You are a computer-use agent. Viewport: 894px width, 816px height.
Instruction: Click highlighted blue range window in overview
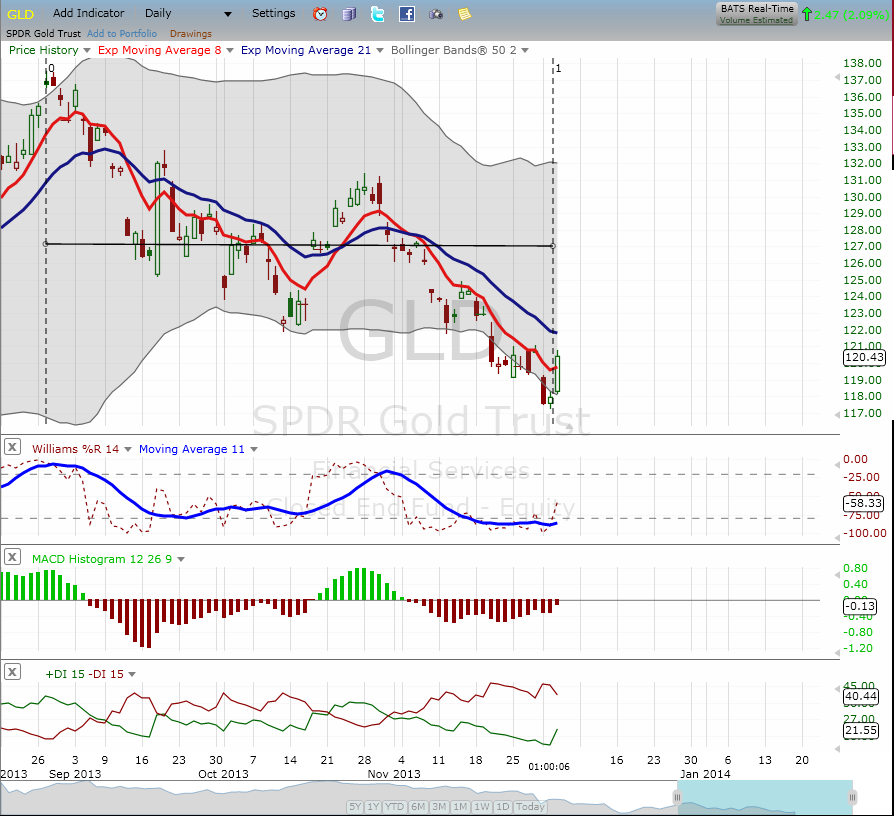click(765, 797)
